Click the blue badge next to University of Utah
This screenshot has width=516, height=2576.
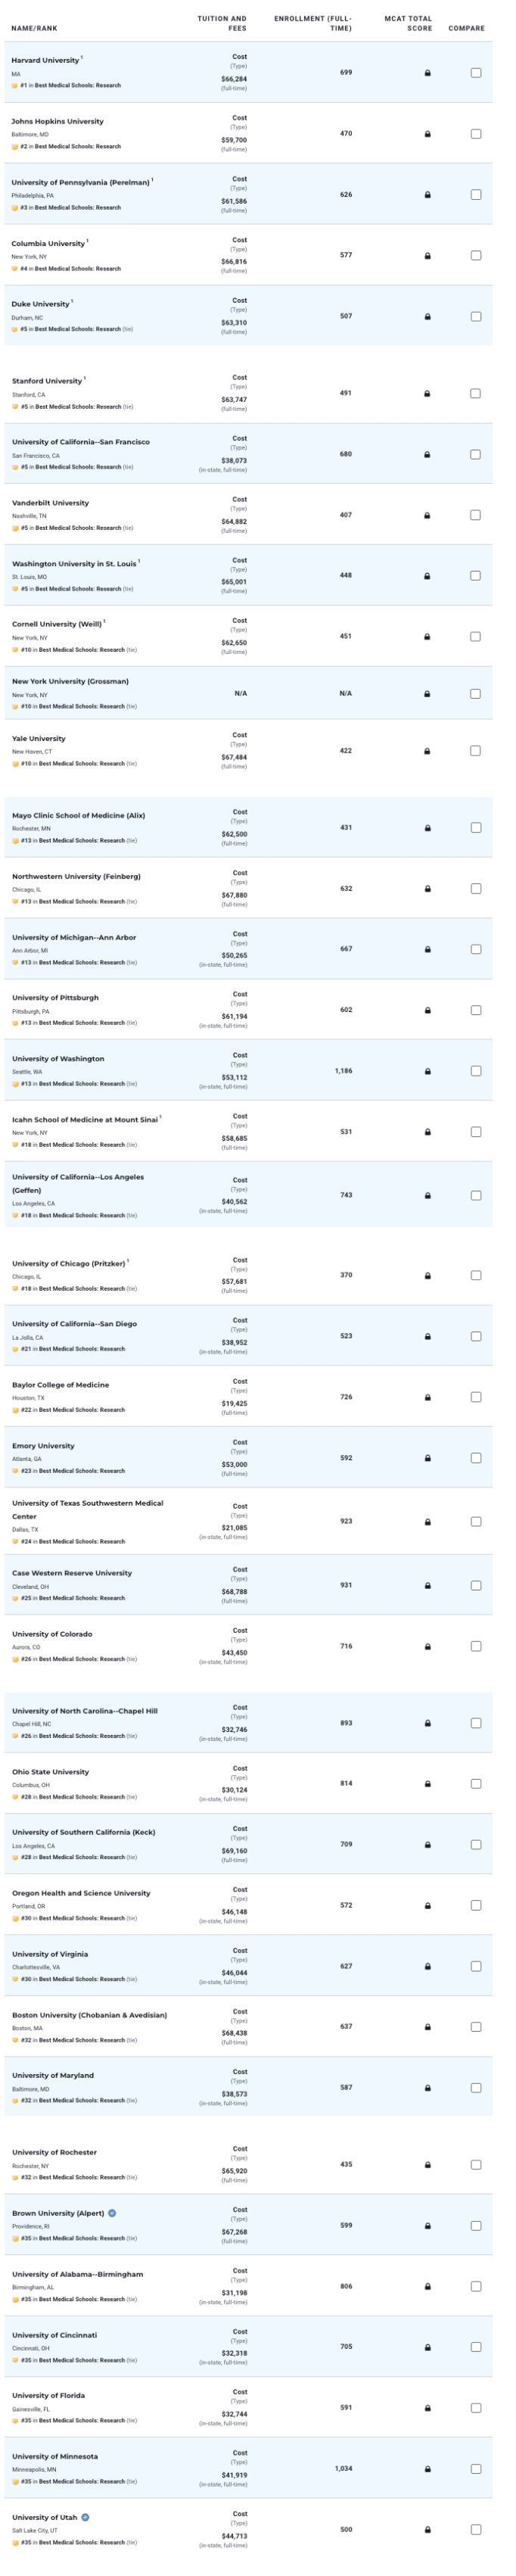click(x=85, y=2517)
